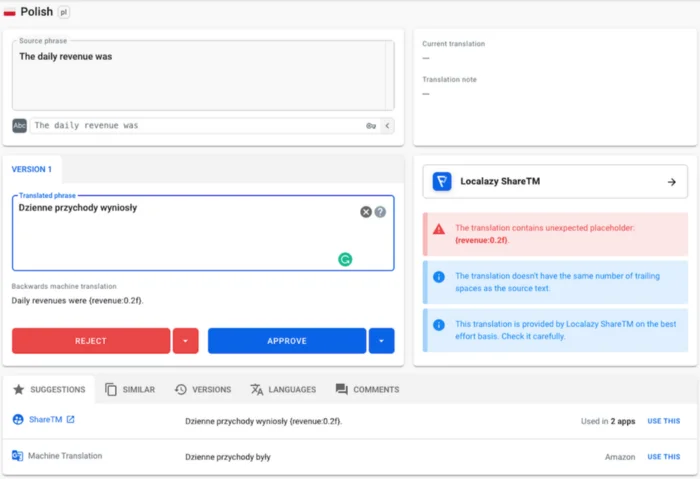This screenshot has width=700, height=479.
Task: Collapse the source panel with the chevron
Action: [x=387, y=126]
